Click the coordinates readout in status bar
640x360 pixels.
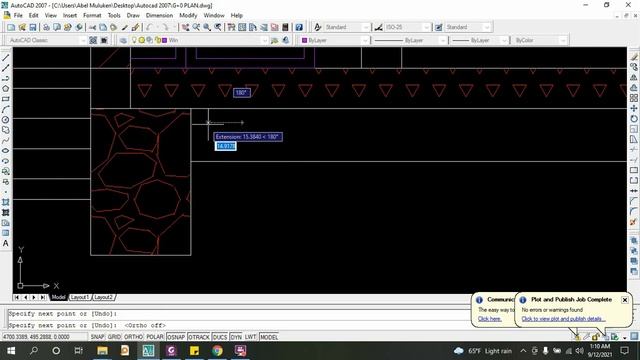44,337
